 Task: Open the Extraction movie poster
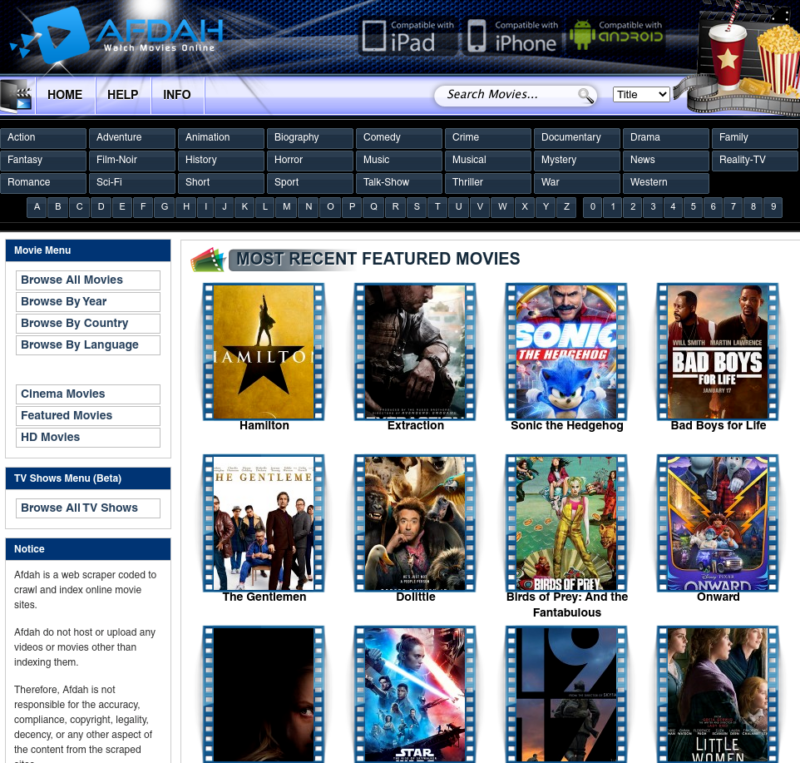click(415, 352)
